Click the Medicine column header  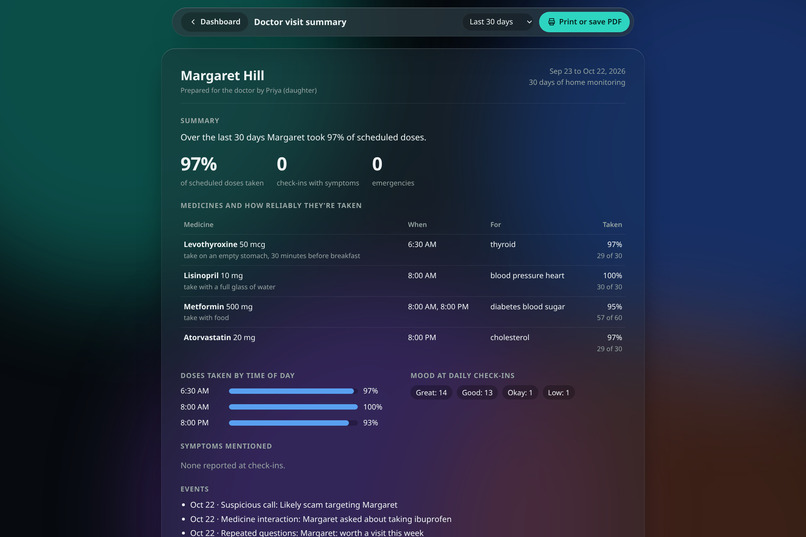(x=198, y=225)
